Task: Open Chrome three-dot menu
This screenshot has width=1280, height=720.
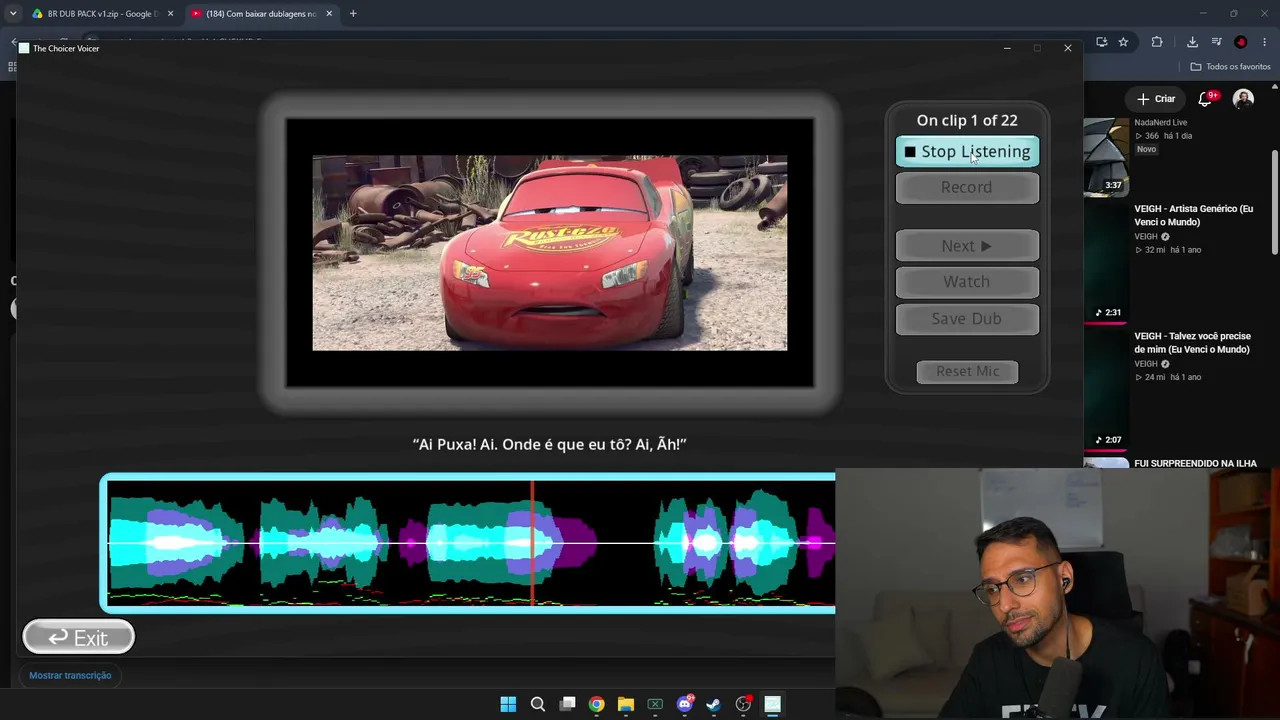Action: [x=1266, y=42]
